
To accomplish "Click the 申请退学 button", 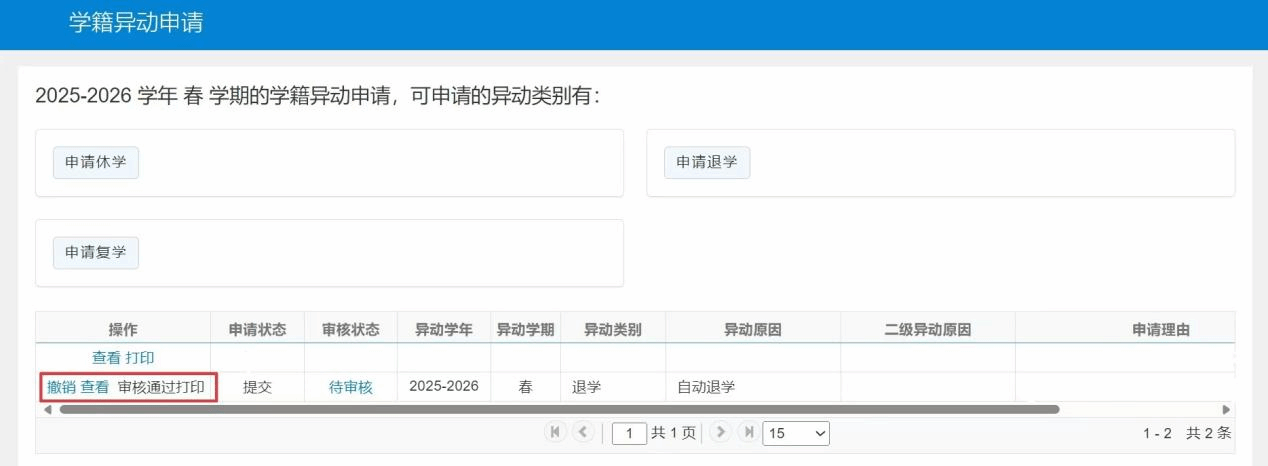I will pyautogui.click(x=707, y=162).
